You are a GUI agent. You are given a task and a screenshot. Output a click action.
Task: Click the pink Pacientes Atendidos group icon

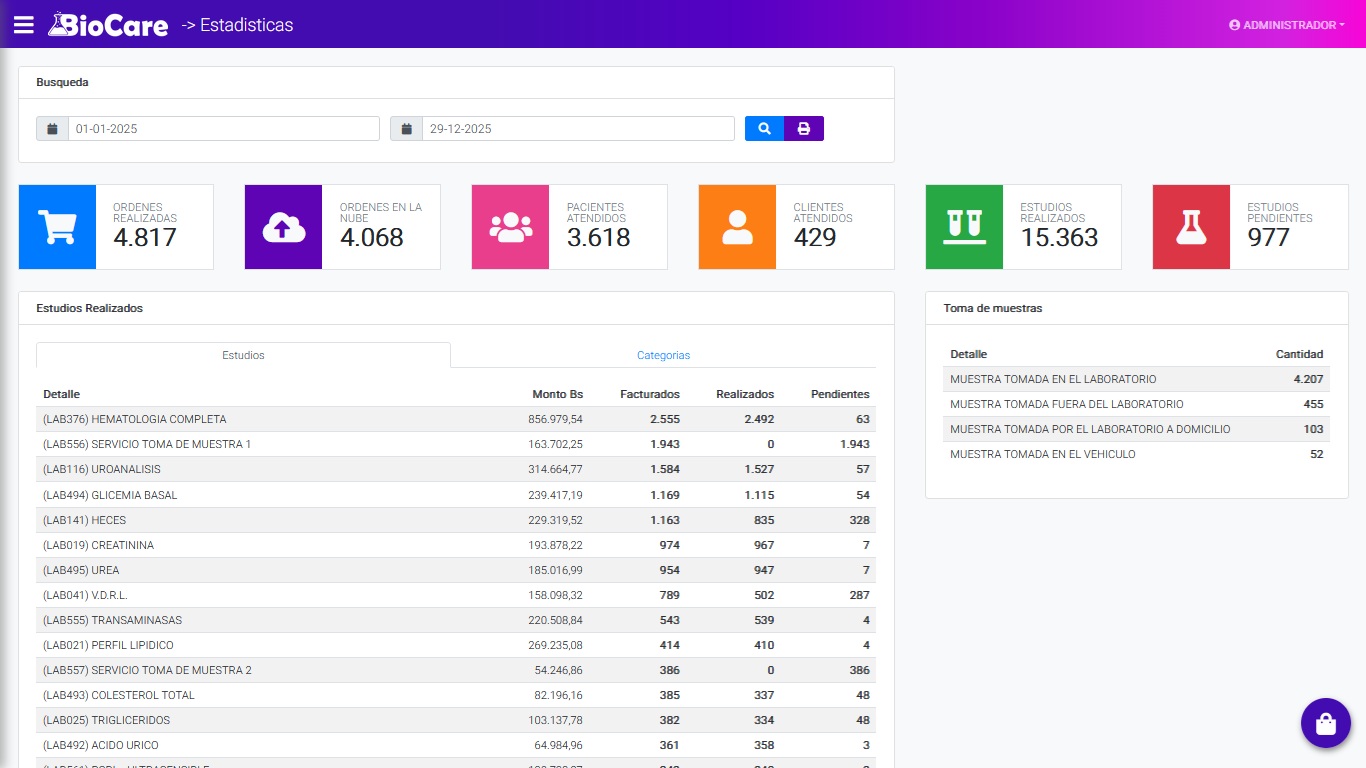point(510,227)
